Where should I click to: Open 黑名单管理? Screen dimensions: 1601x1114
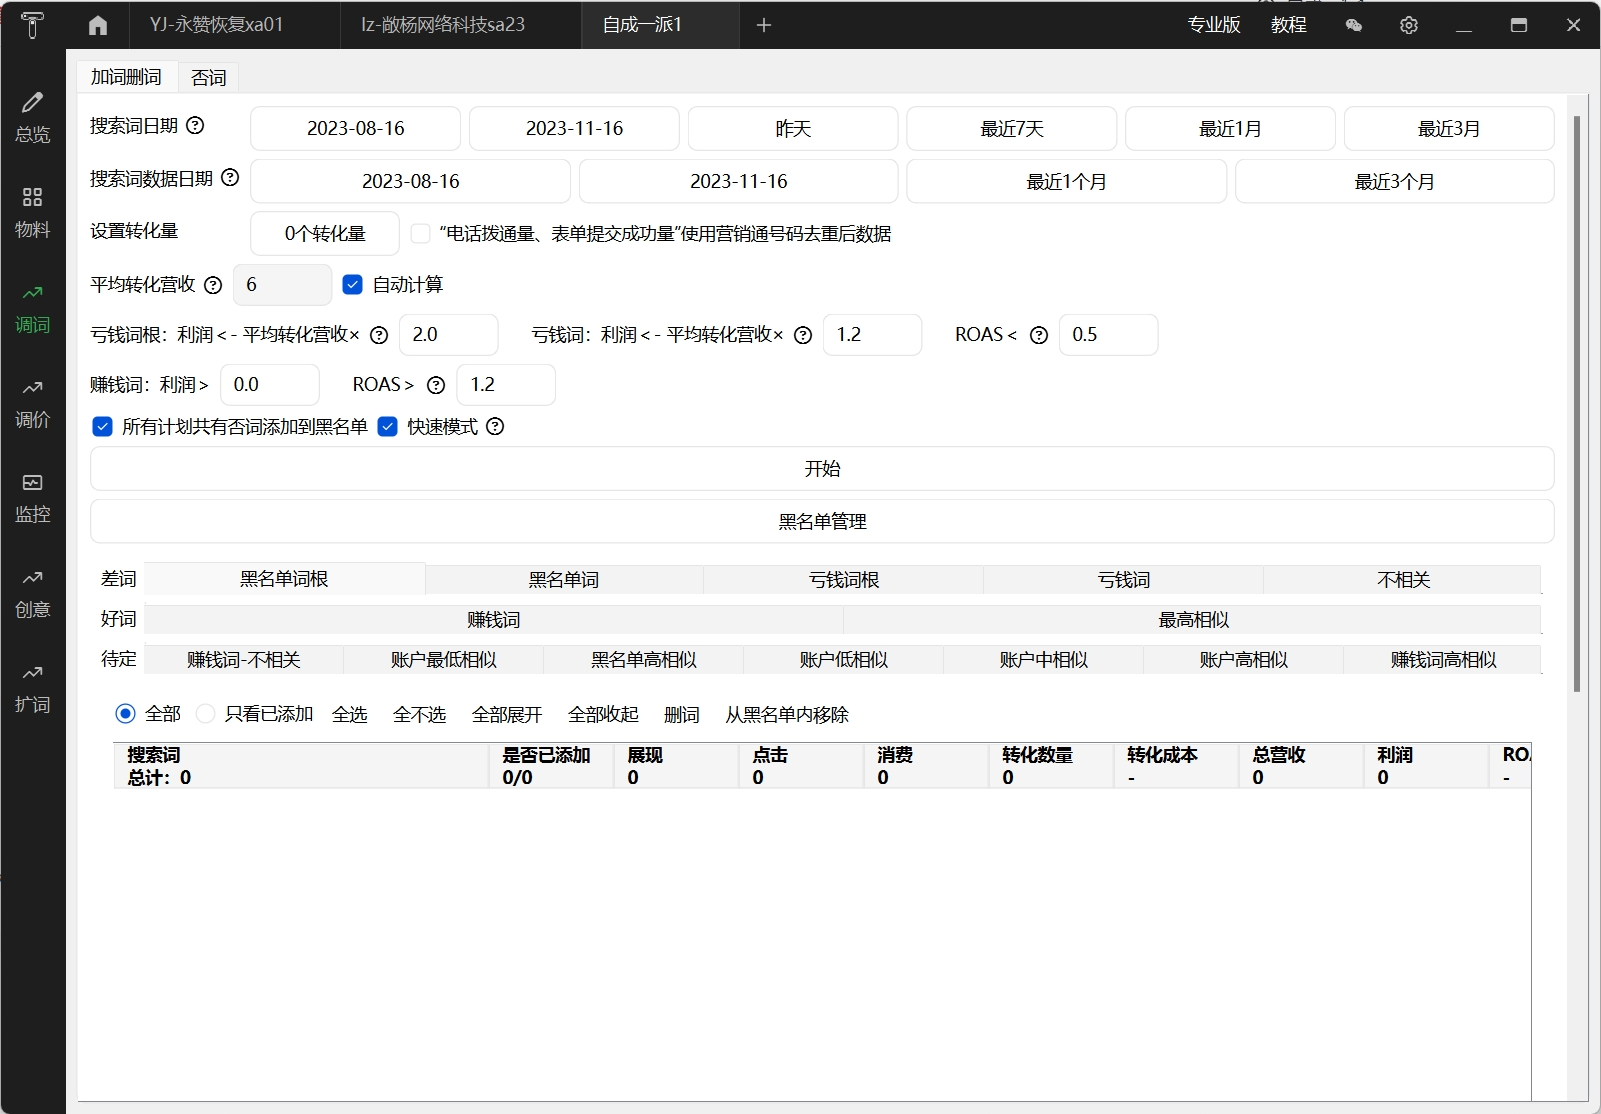(x=822, y=521)
